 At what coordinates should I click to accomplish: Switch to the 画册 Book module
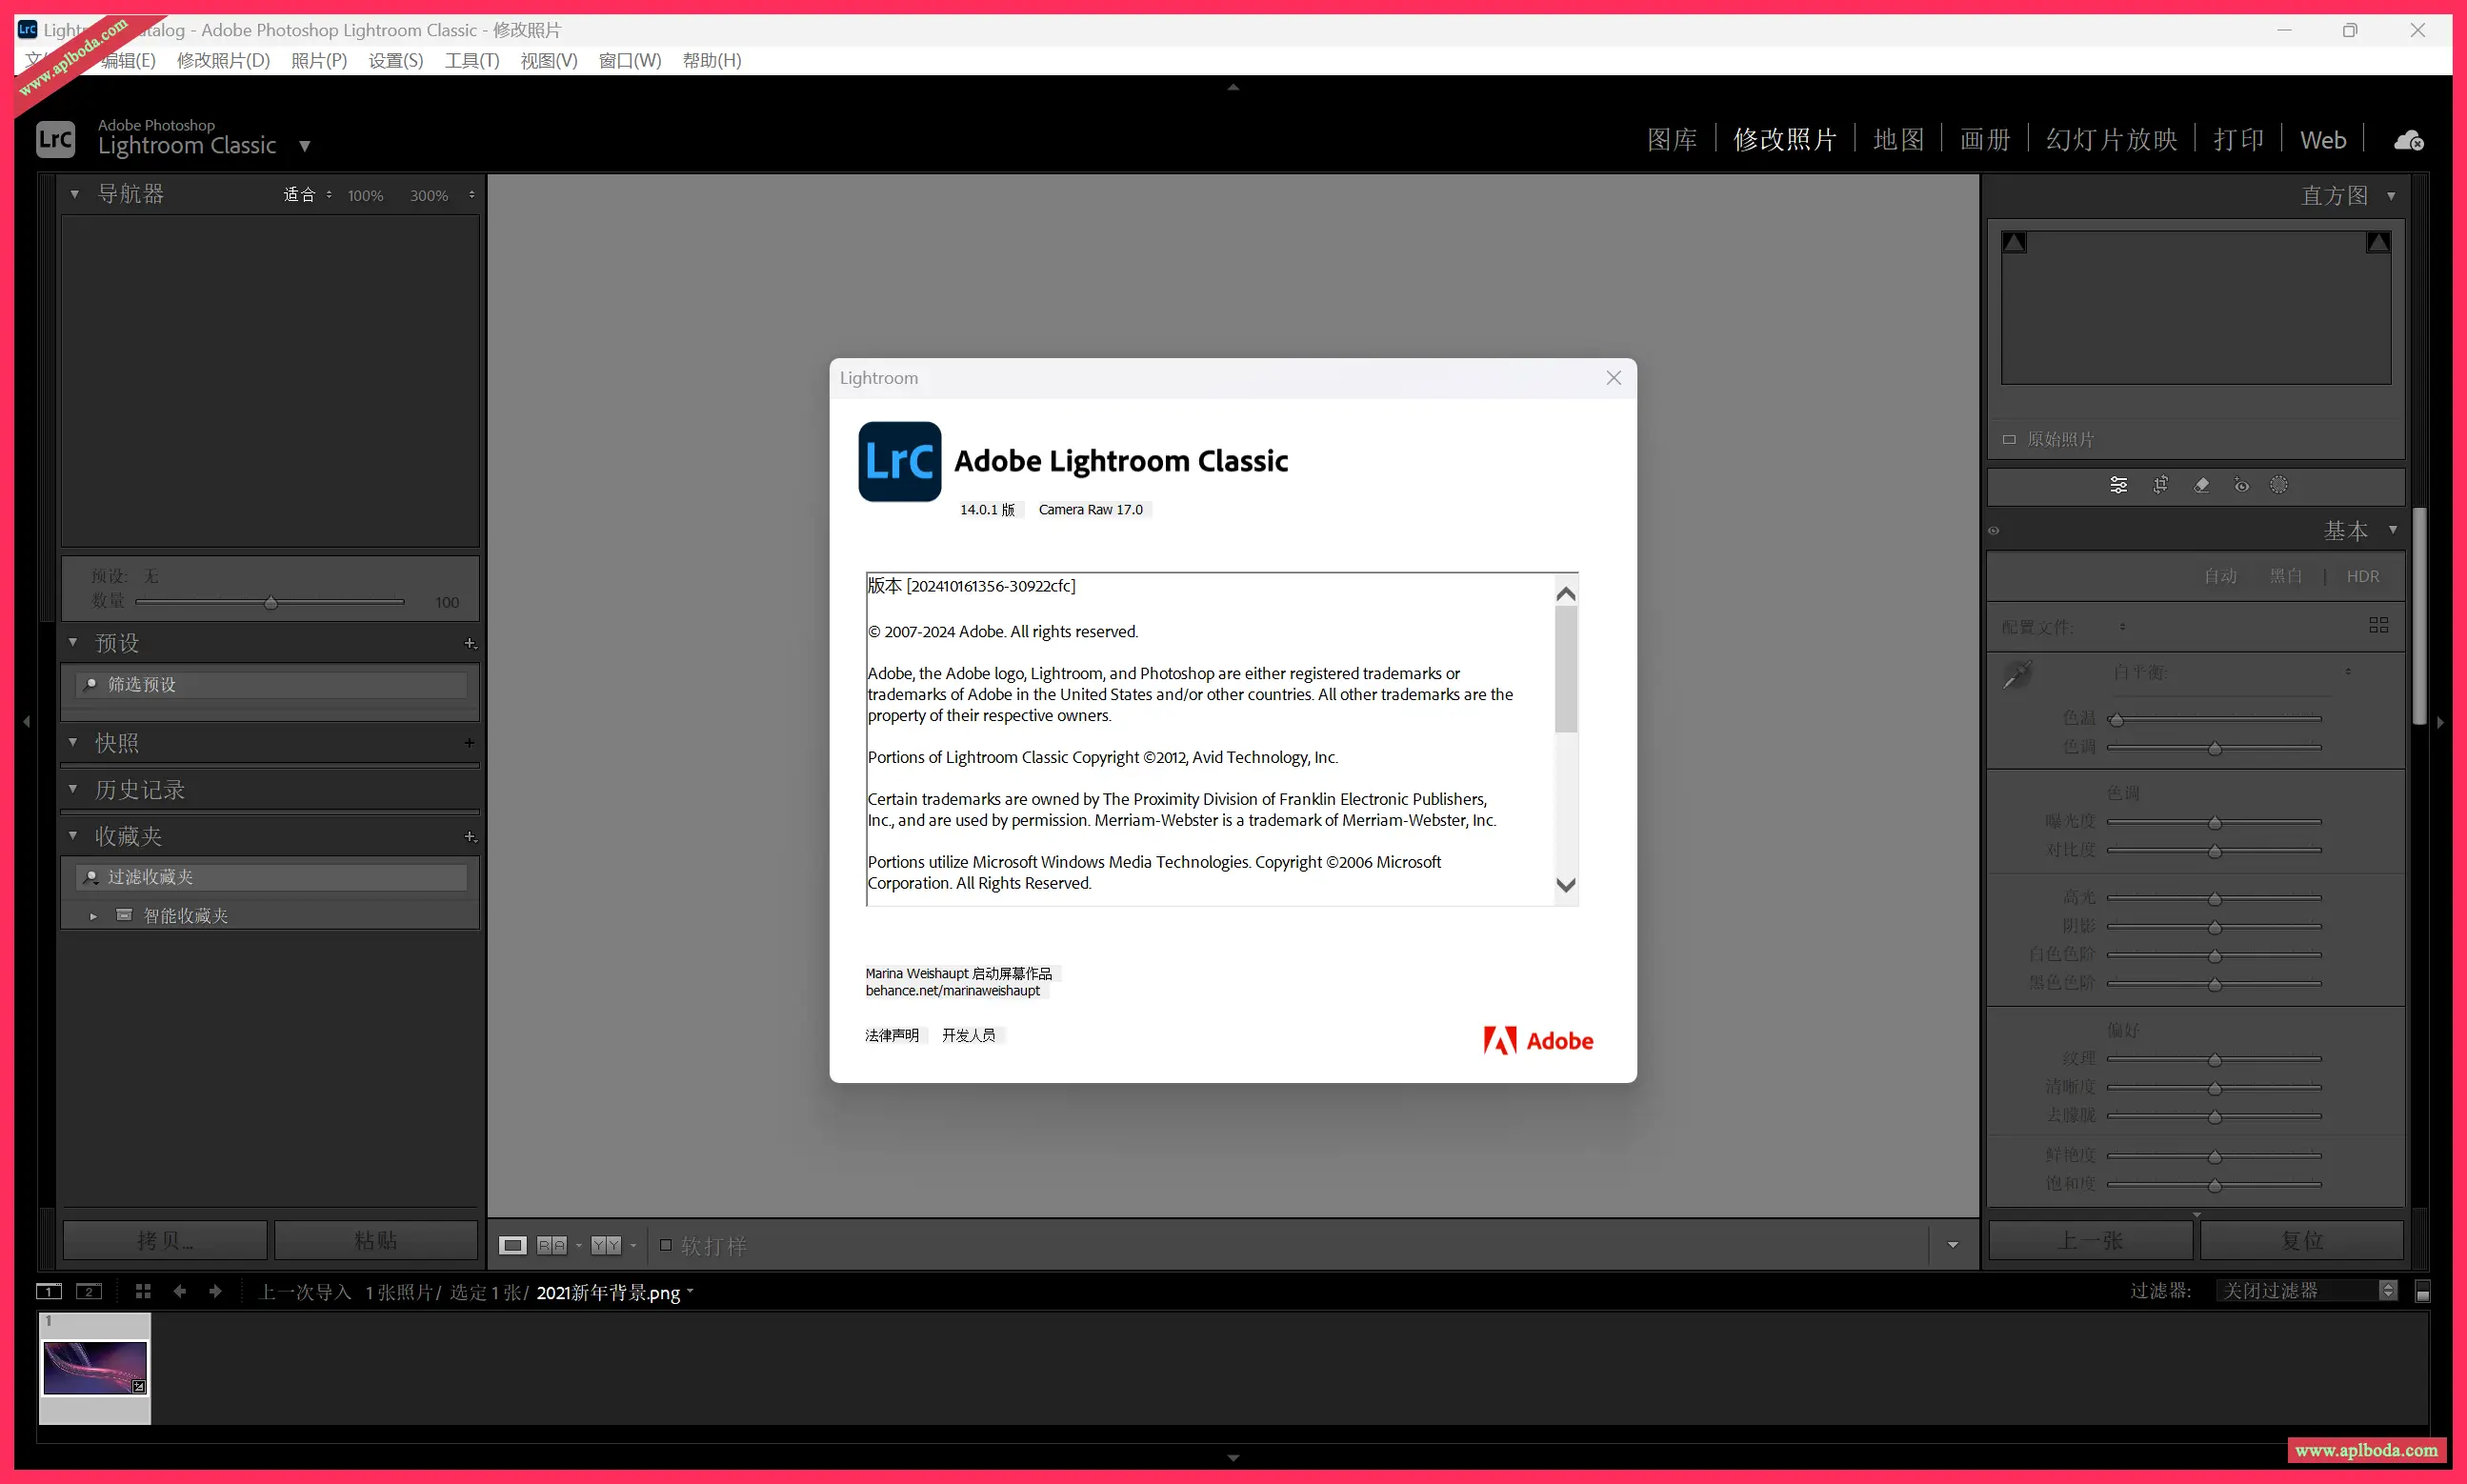[1985, 139]
